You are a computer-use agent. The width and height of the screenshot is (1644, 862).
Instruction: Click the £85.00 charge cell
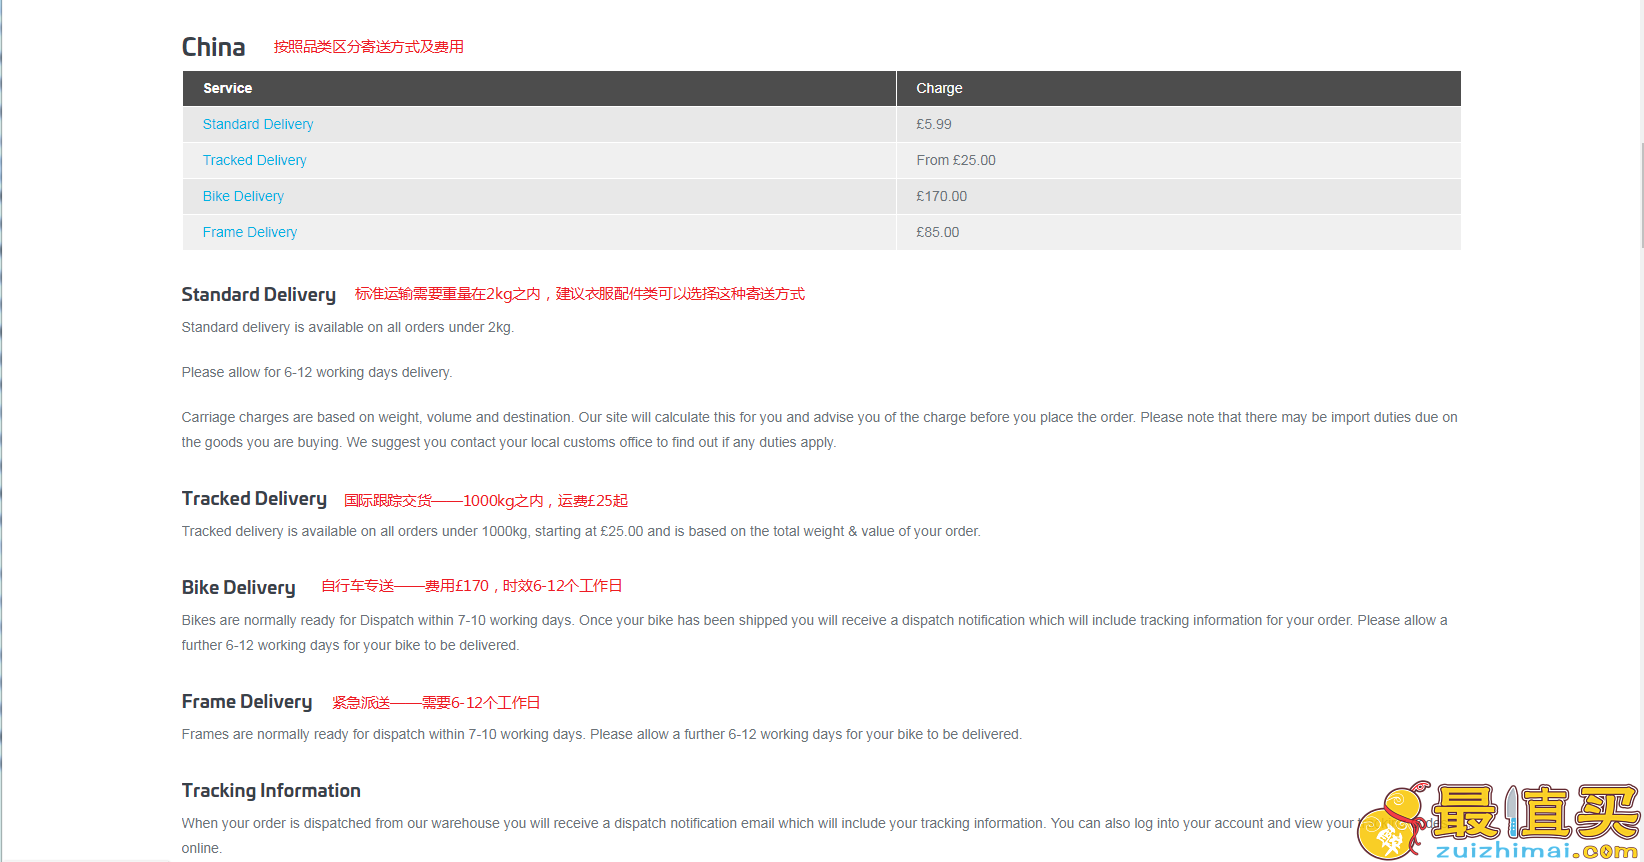tap(1178, 232)
